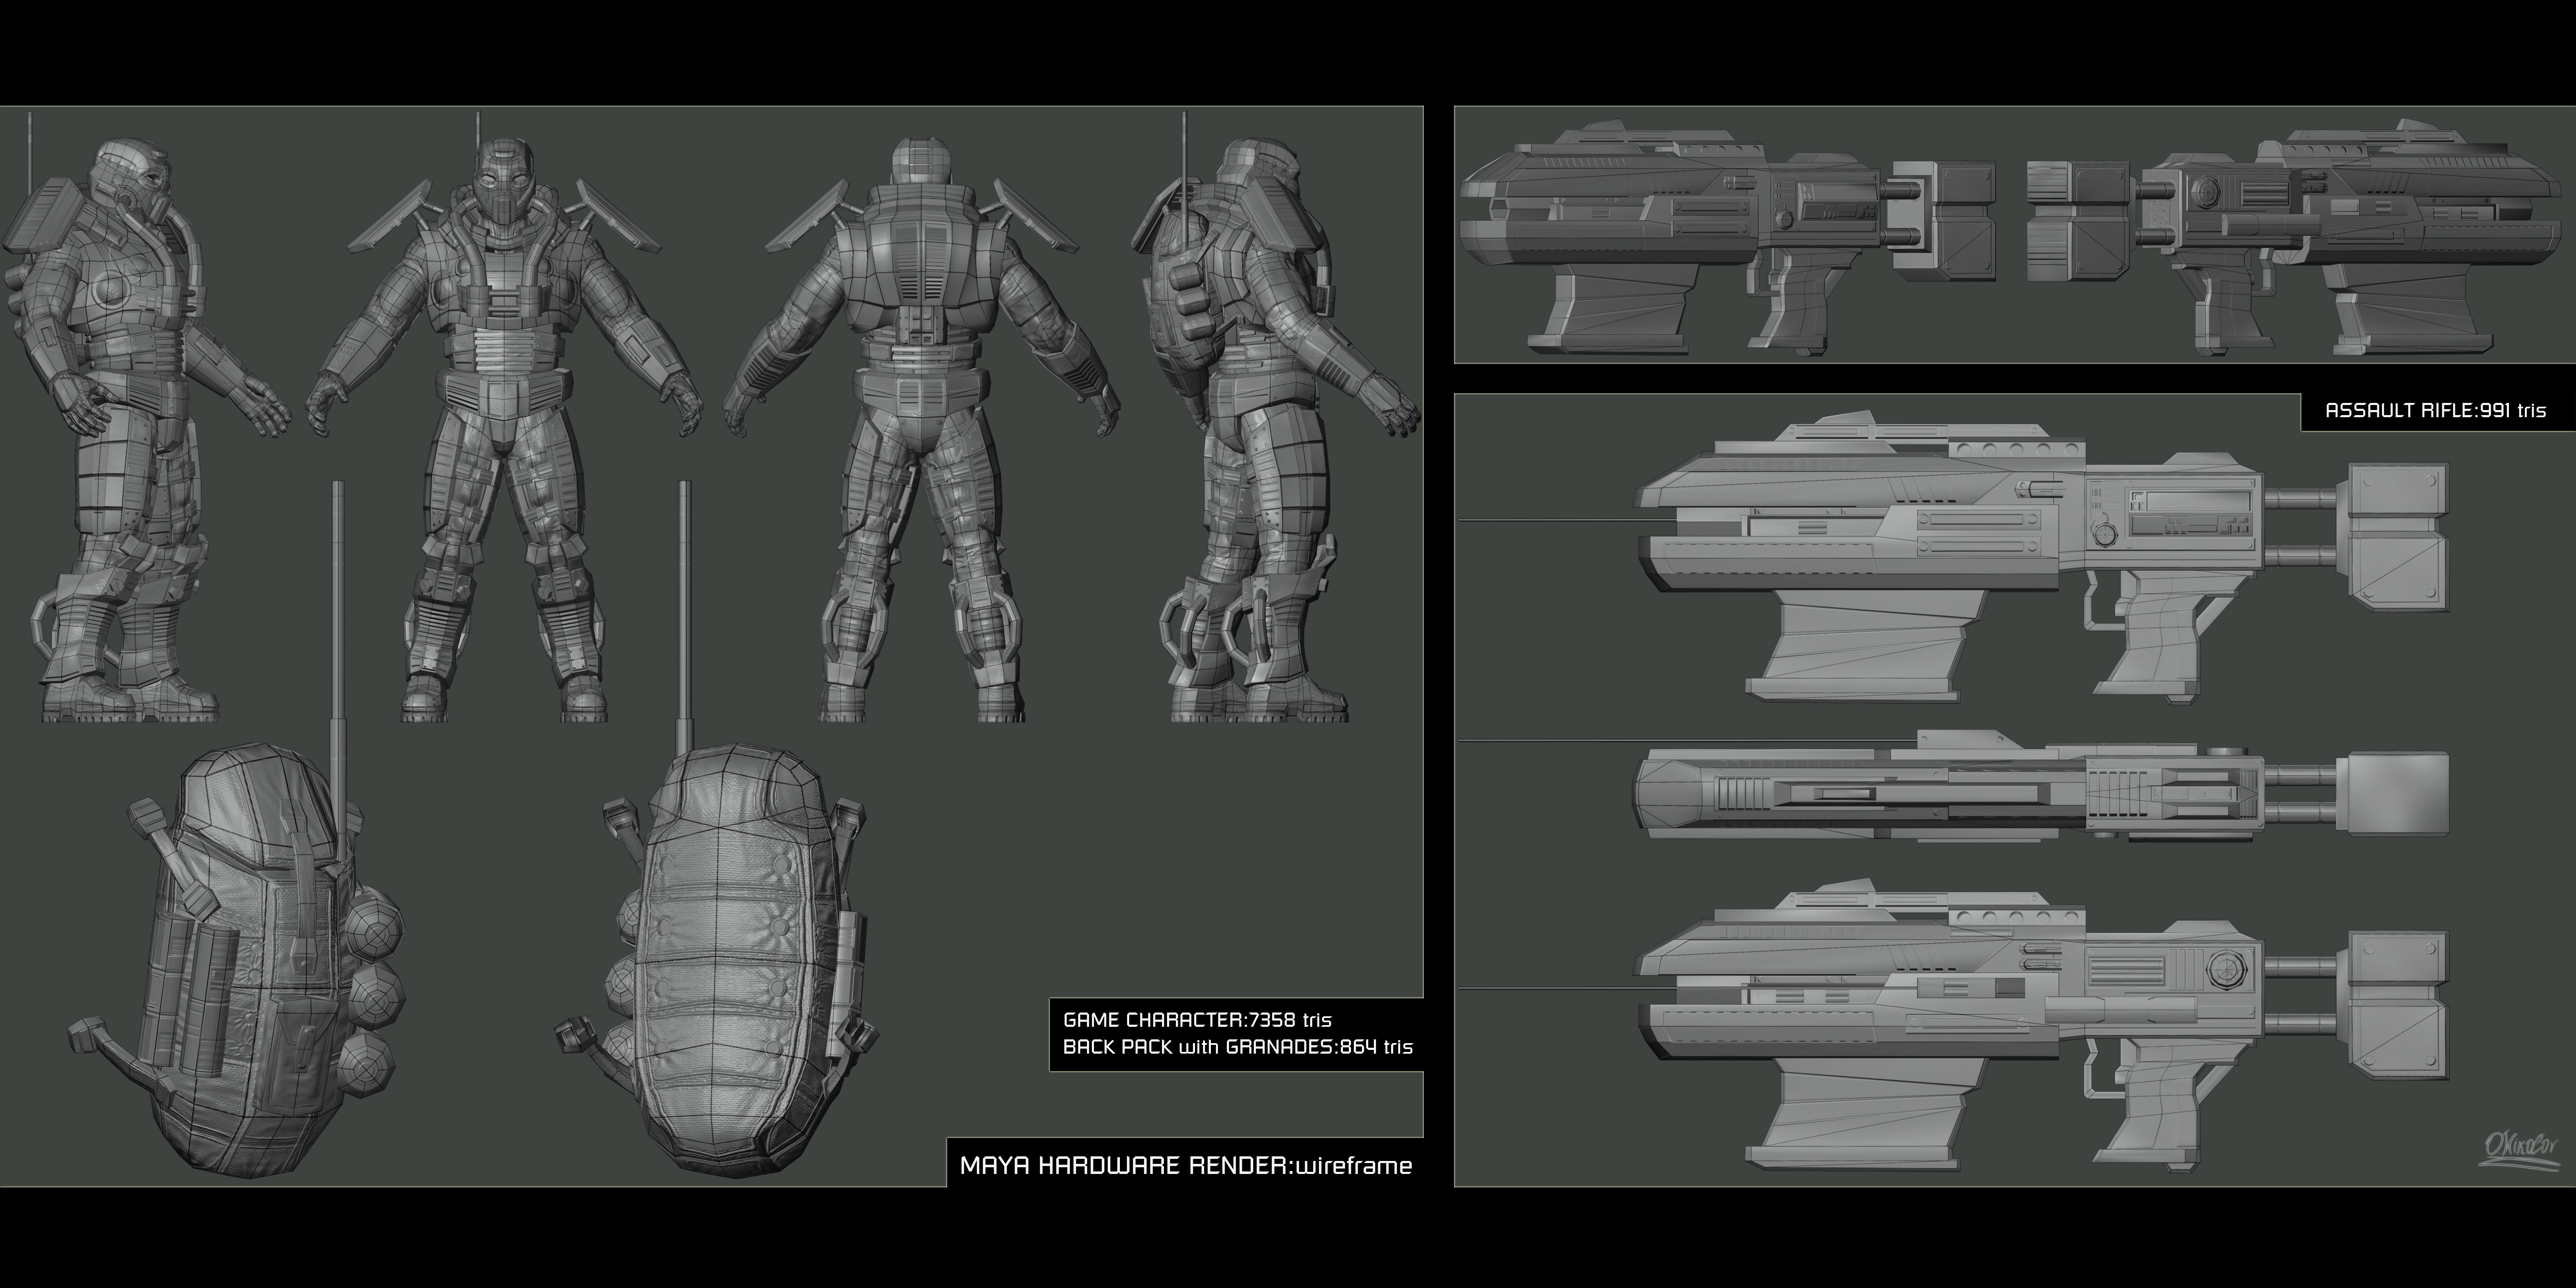Click the GAME CHARACTER:7358 tris text

[x=1197, y=1020]
